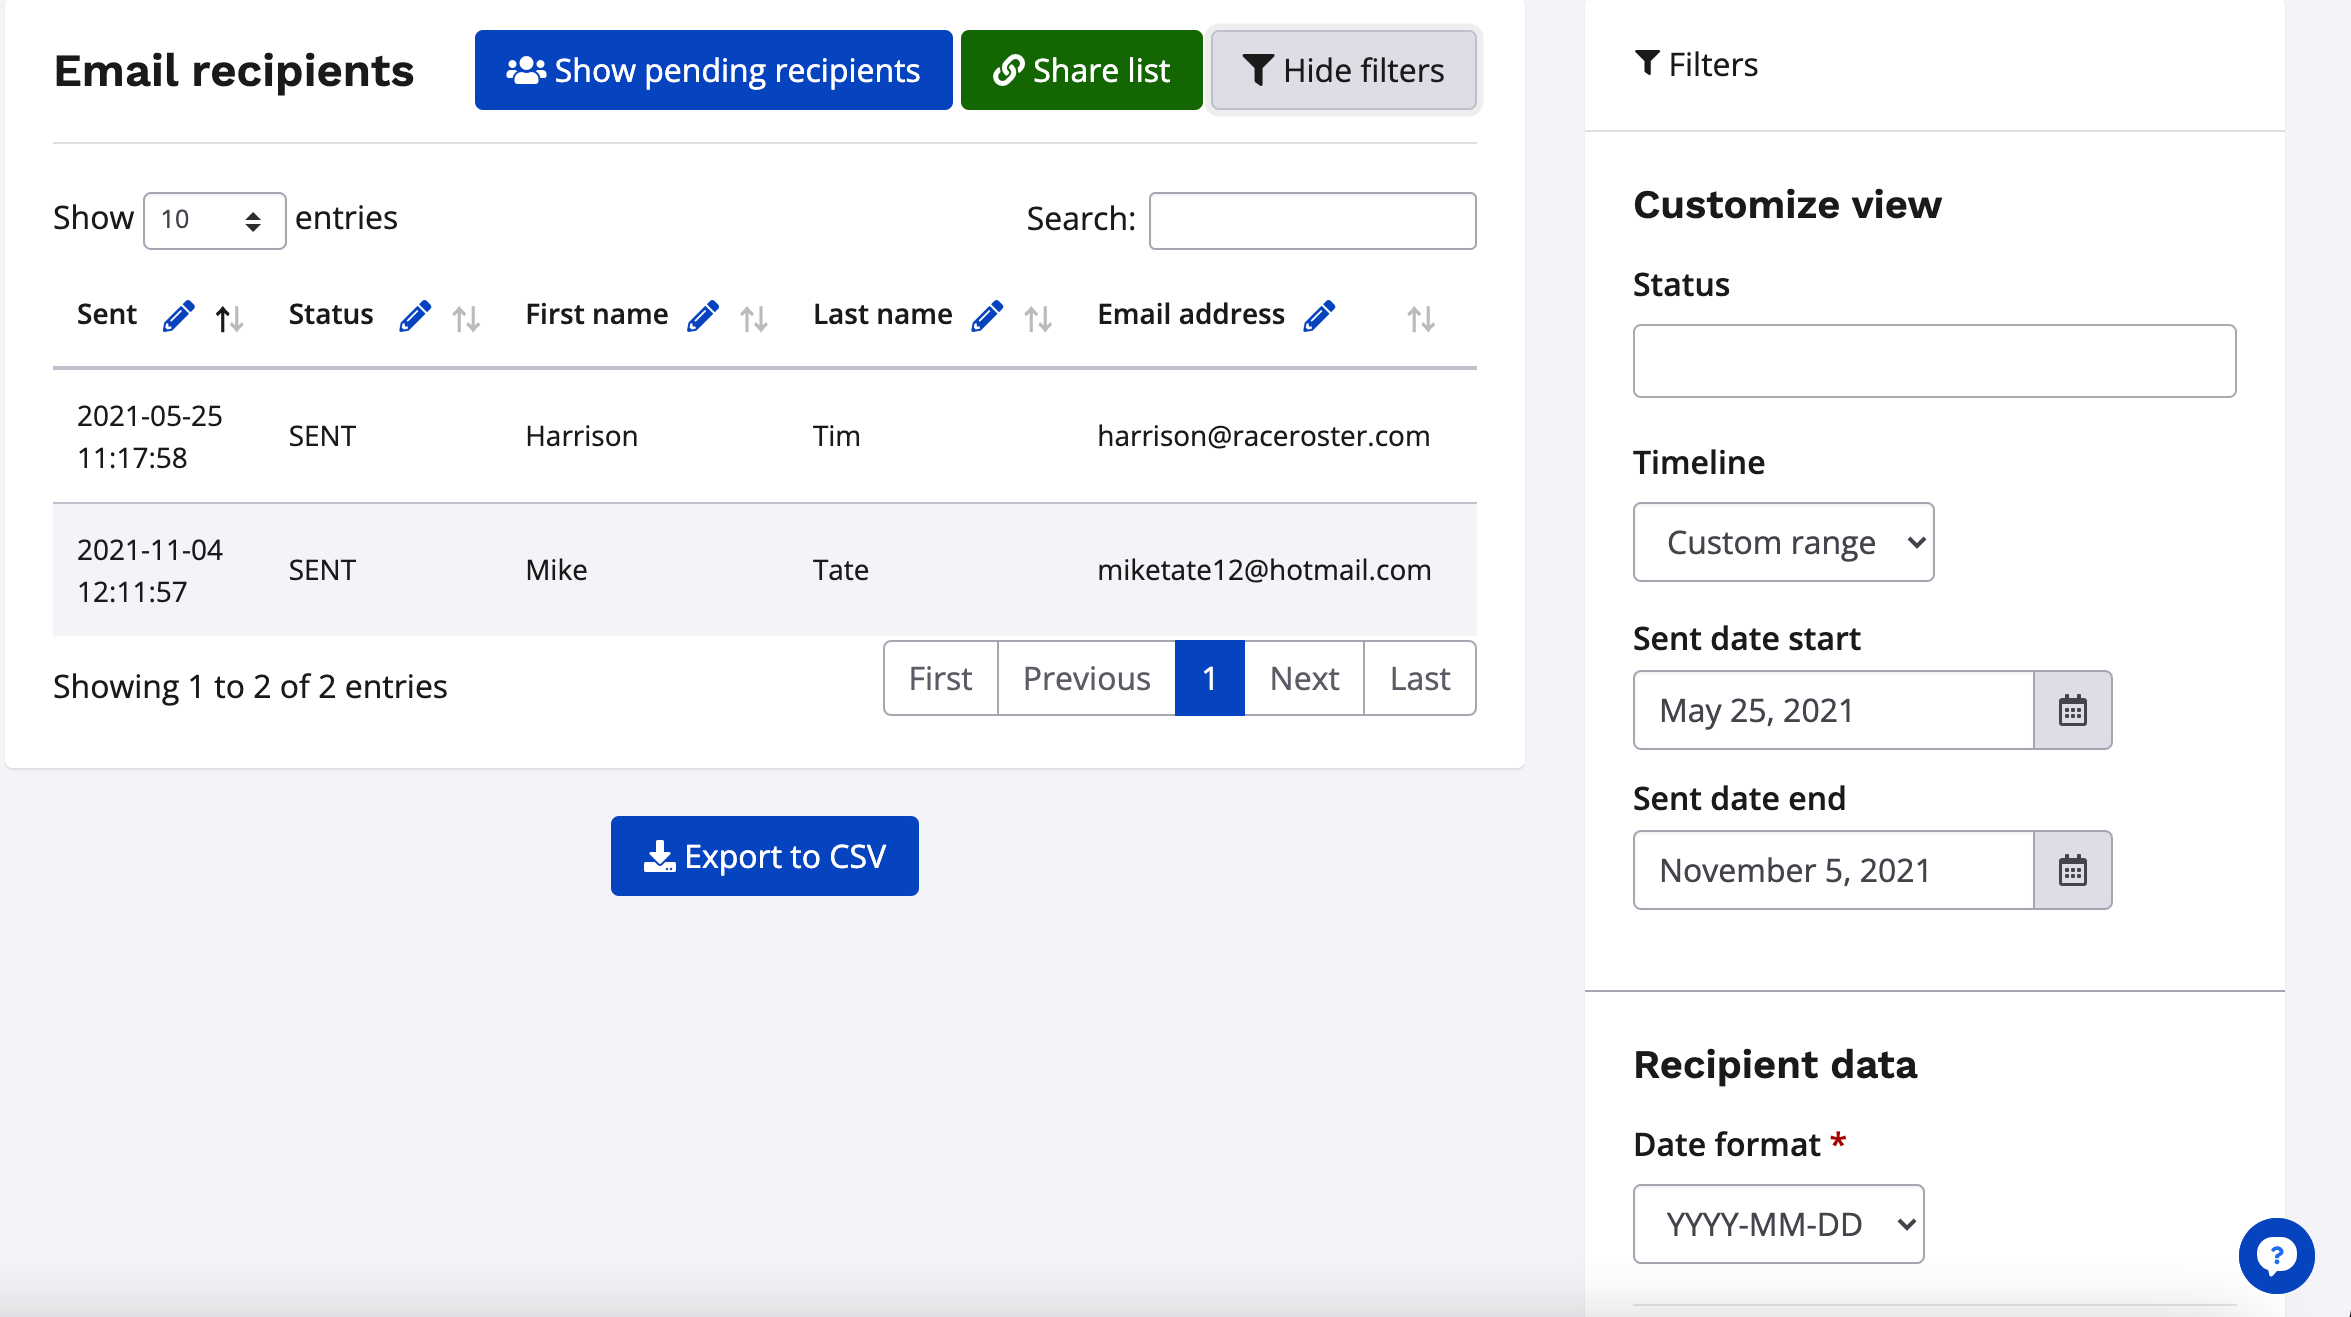The image size is (2351, 1317).
Task: Open calendar picker for Sent date end
Action: (x=2072, y=870)
